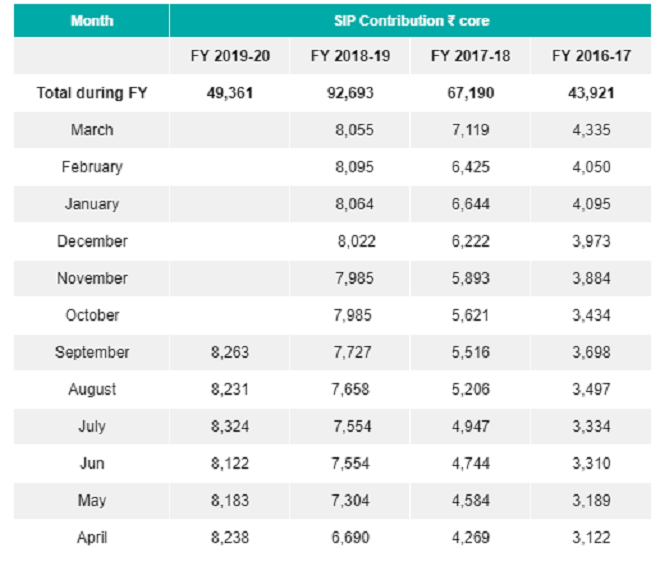
Task: Select October's FY 2016-17 value 3,434
Action: pos(590,315)
